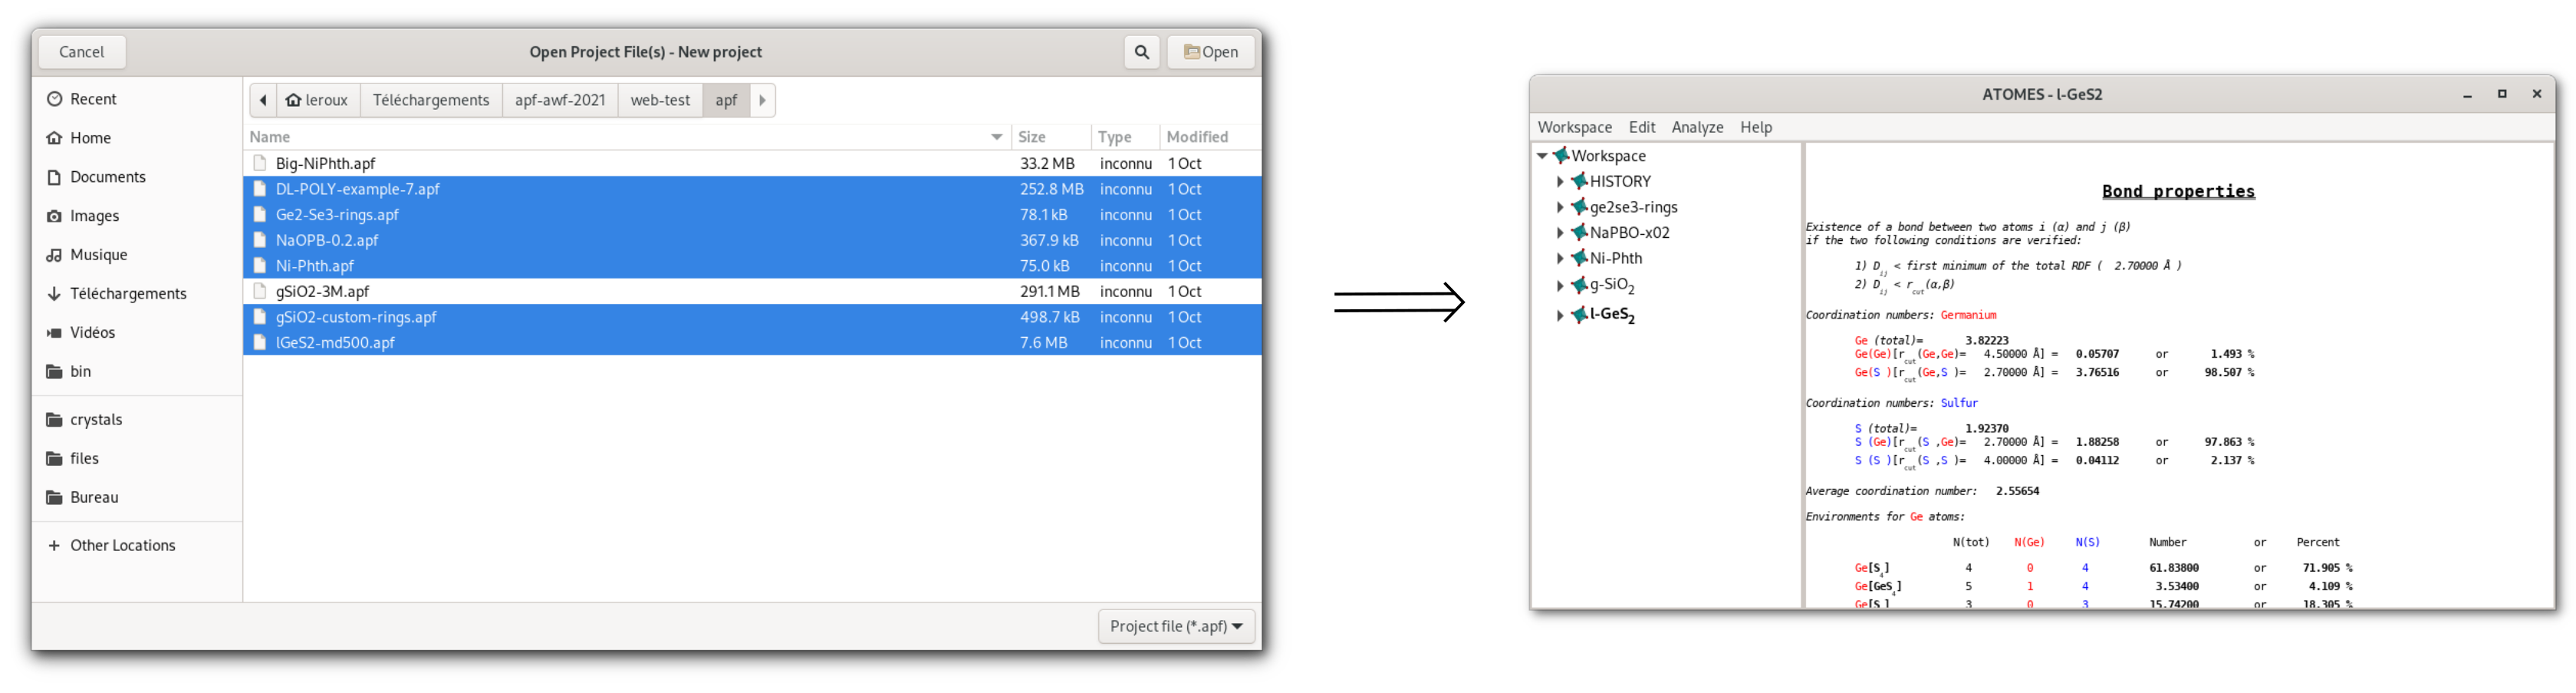Screen dimensions: 2576x693
Task: Click the search magnifier icon in file dialog
Action: click(1141, 52)
